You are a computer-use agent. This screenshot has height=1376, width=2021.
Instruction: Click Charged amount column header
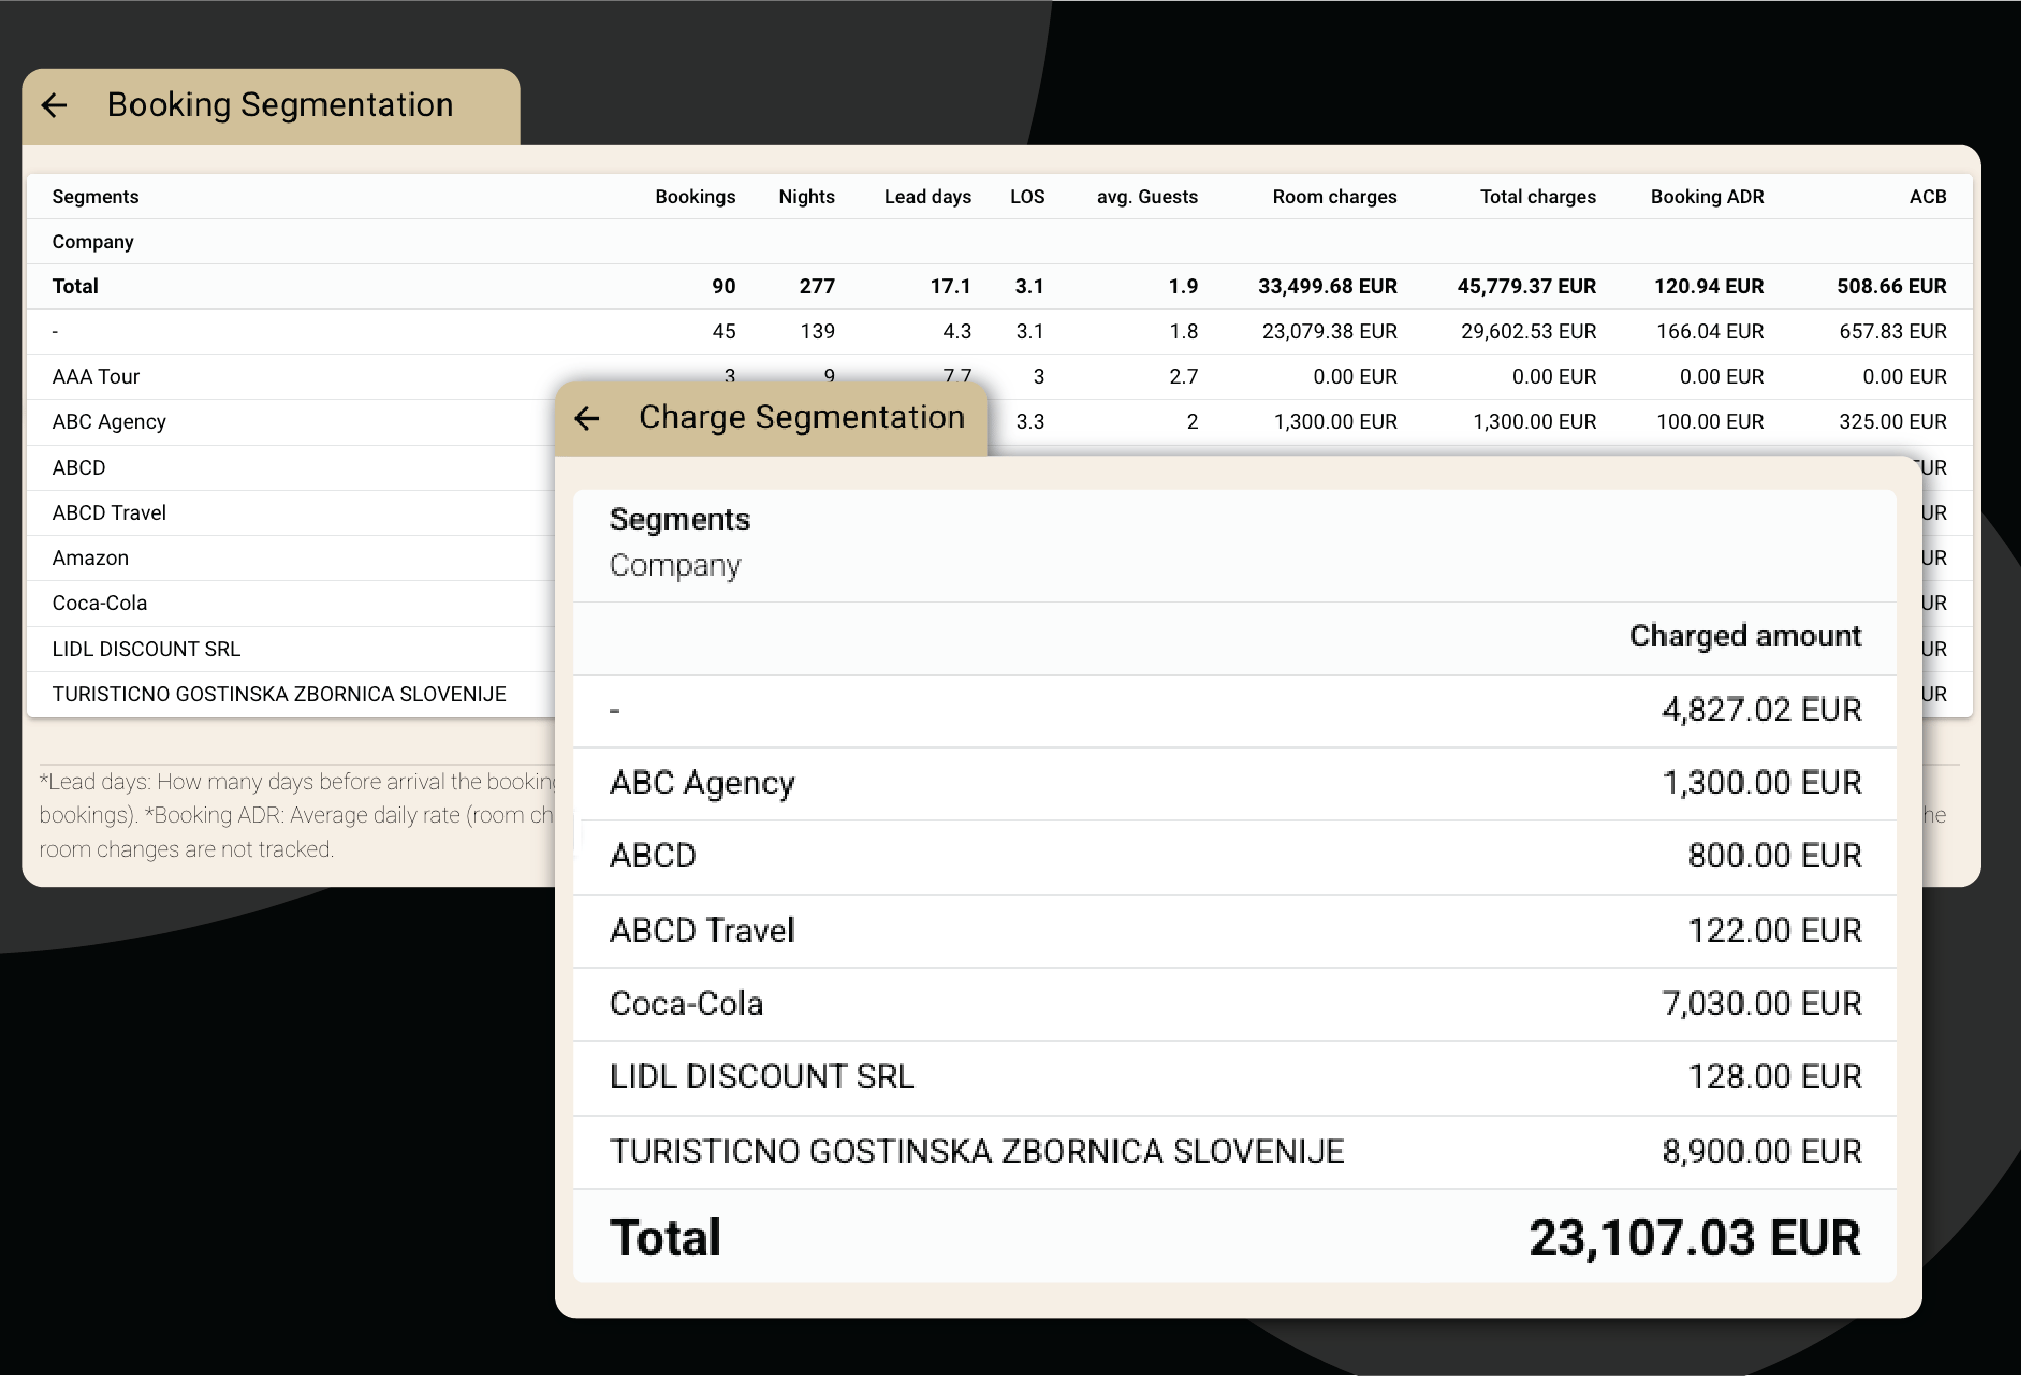(1745, 636)
